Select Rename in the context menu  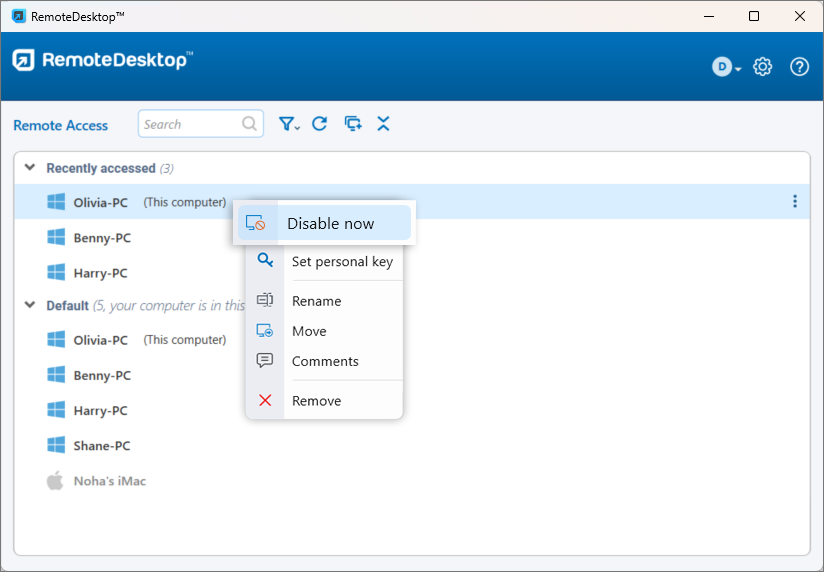[316, 301]
